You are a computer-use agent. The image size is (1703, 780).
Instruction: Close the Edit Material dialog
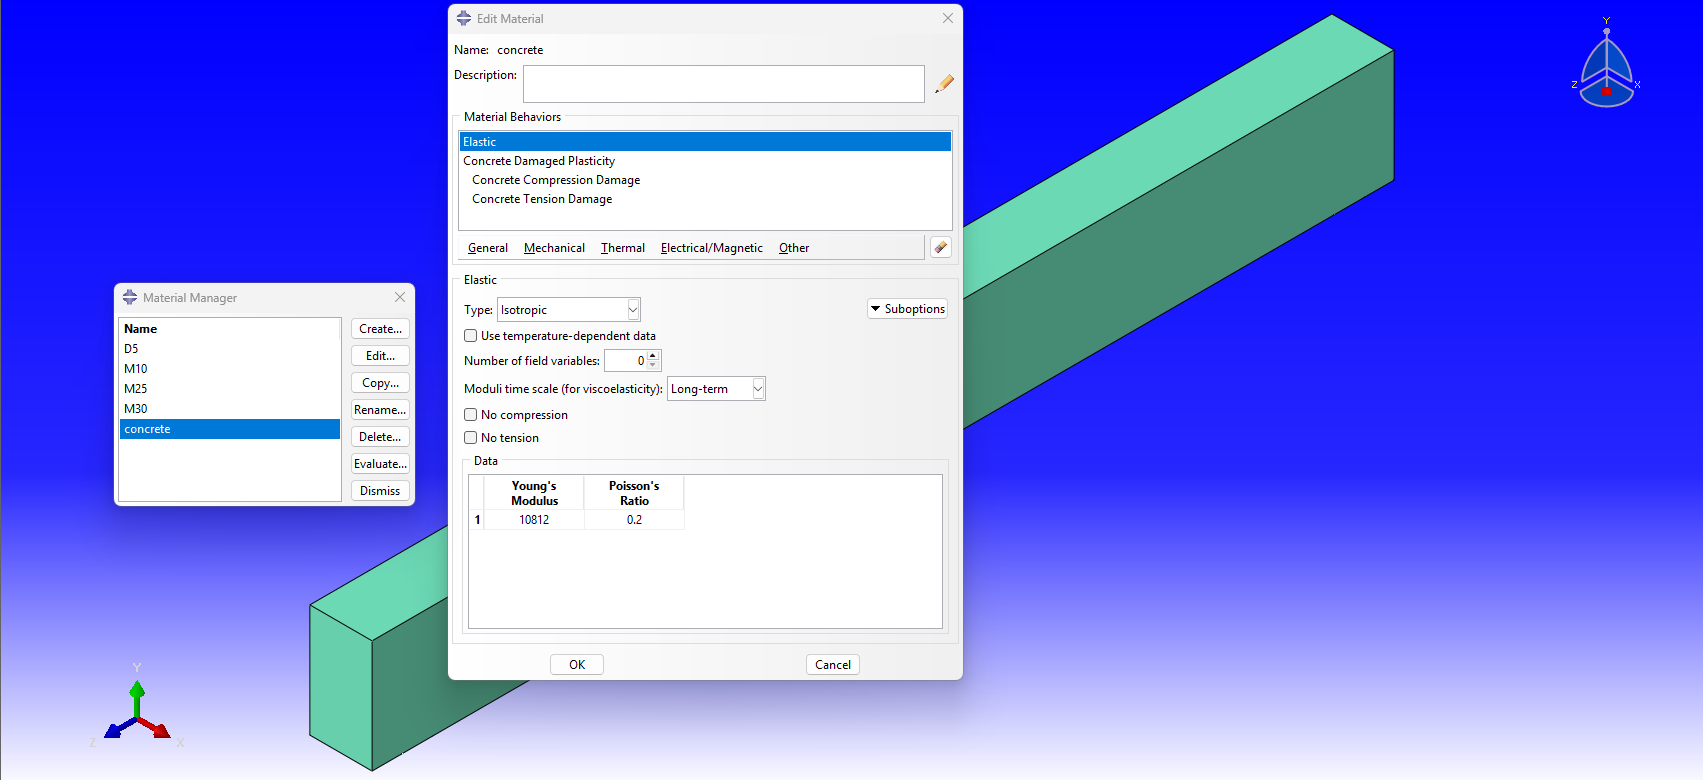coord(948,18)
